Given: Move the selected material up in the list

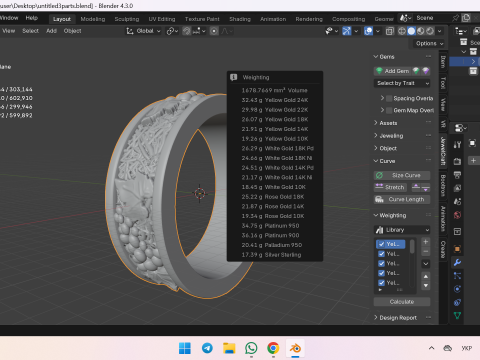Looking at the screenshot, I should (426, 276).
